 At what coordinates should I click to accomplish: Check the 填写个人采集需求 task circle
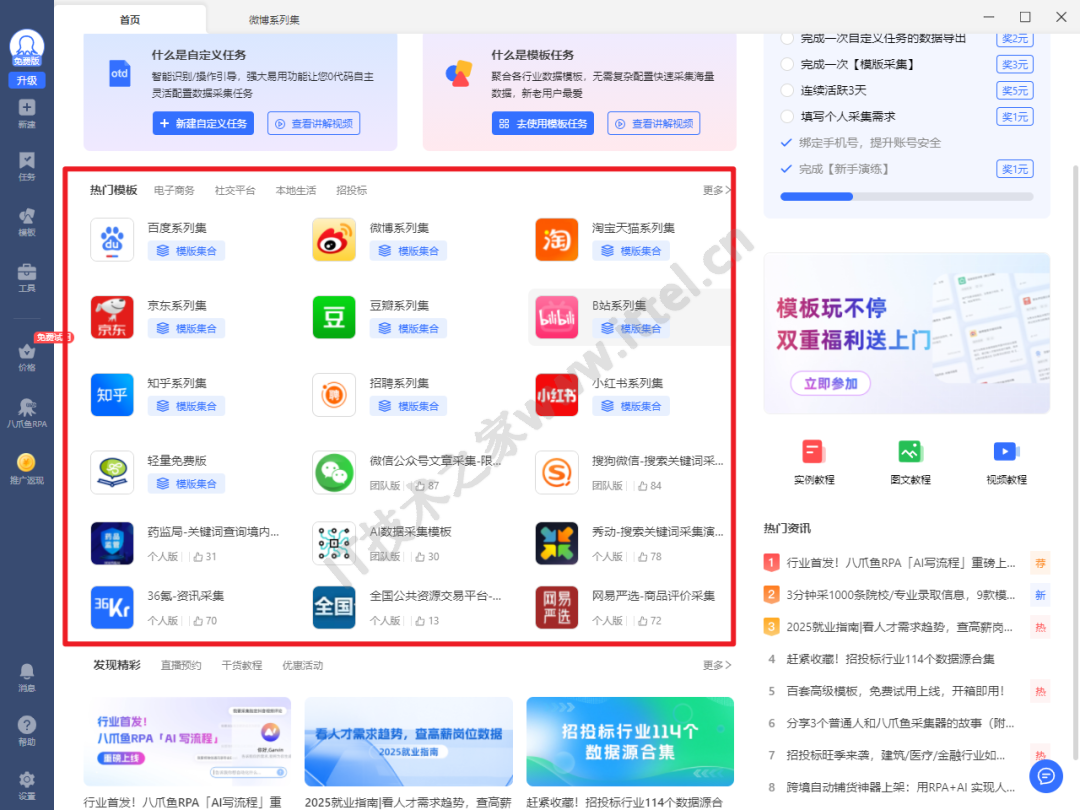click(787, 116)
